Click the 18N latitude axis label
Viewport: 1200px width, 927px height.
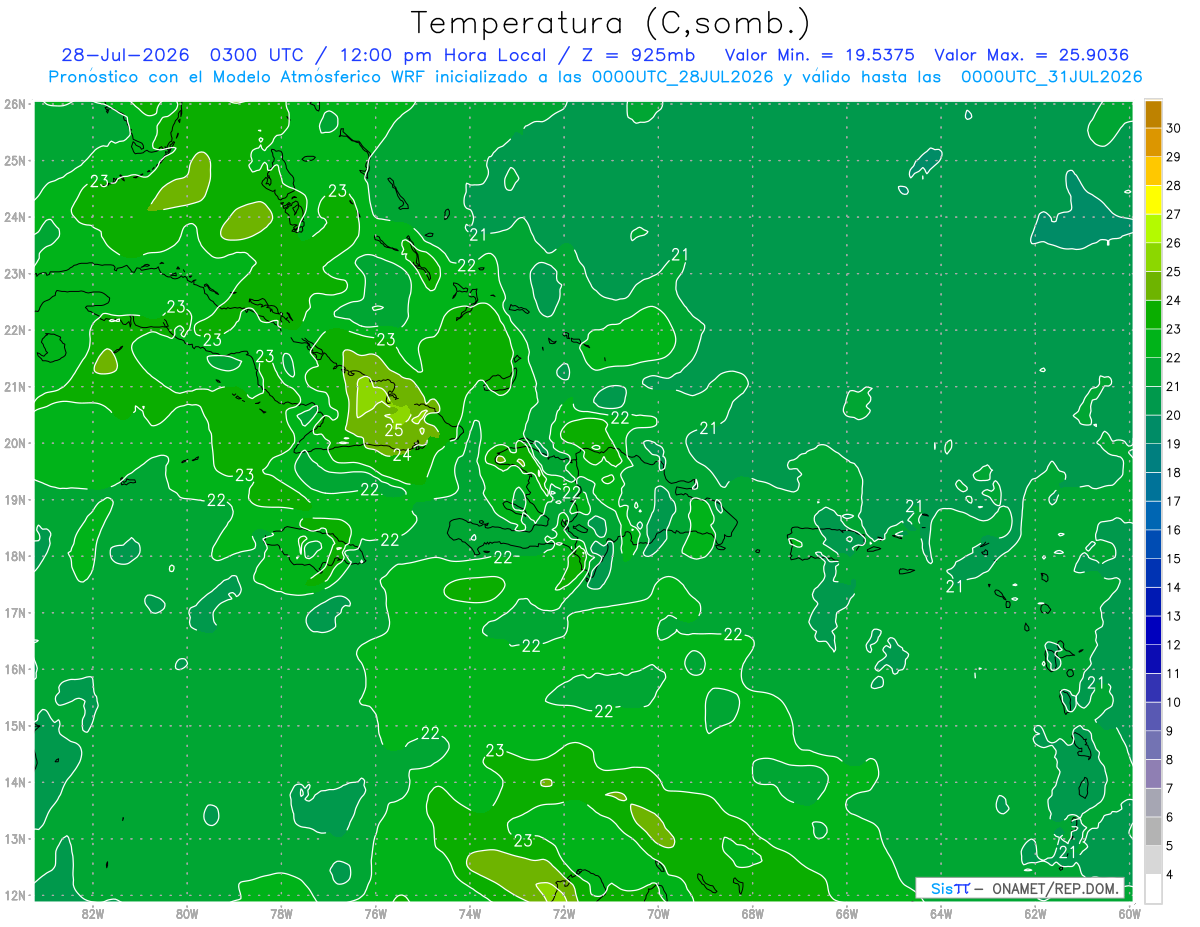point(15,556)
